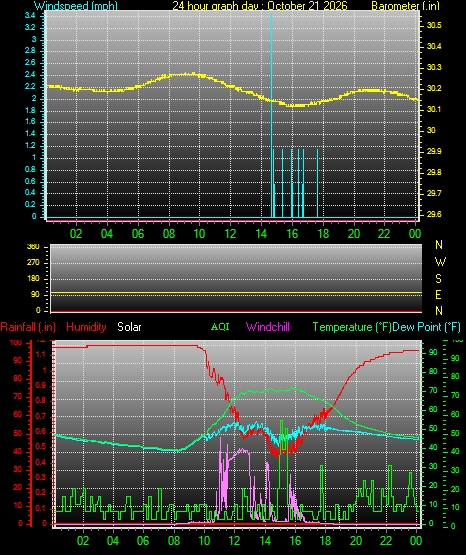
Task: Click the 'S' compass direction label
Action: (438, 279)
